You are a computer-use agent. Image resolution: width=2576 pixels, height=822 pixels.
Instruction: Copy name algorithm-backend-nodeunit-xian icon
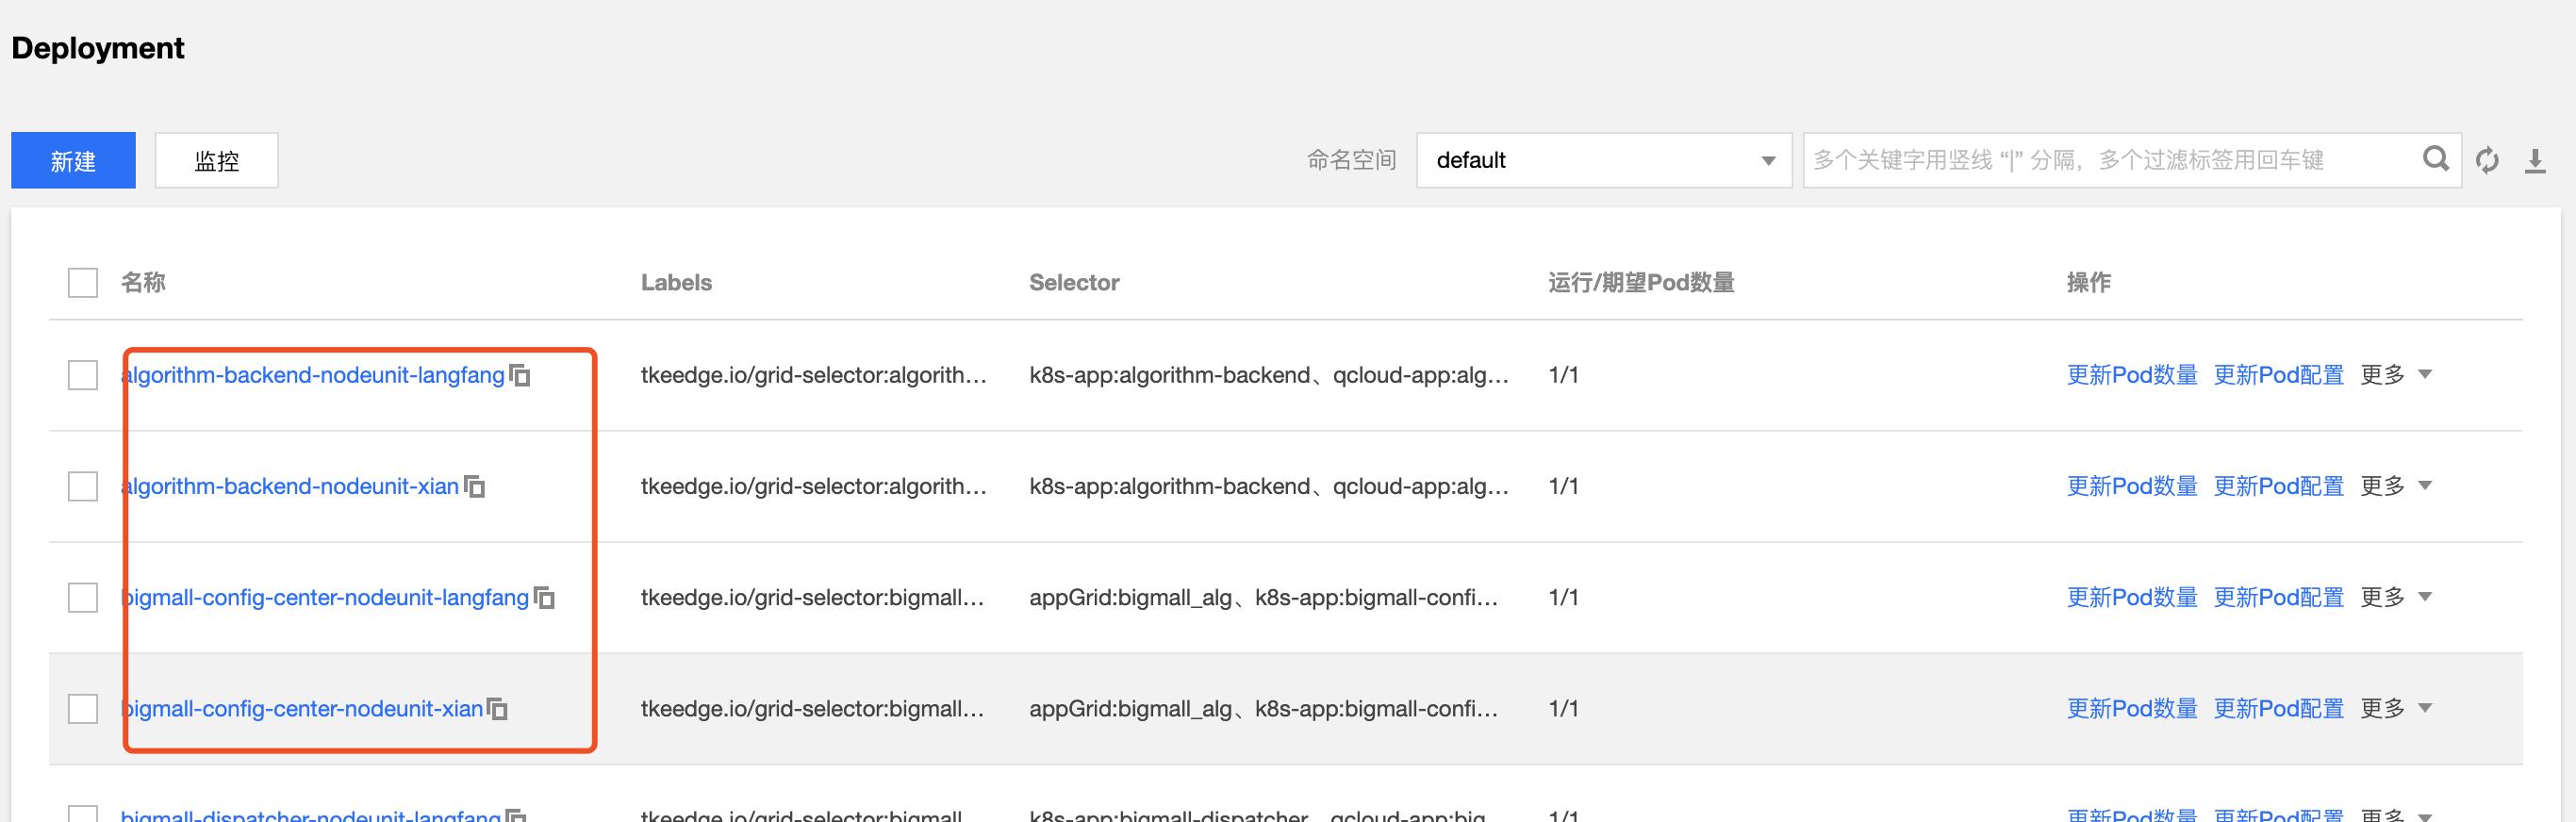(x=475, y=486)
